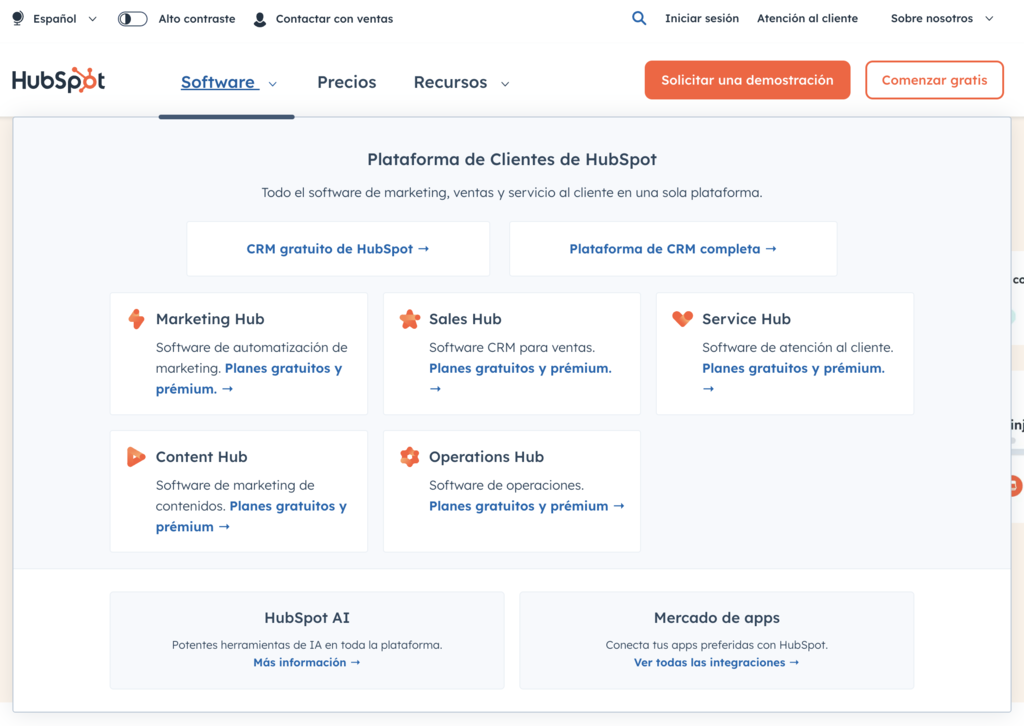Image resolution: width=1024 pixels, height=726 pixels.
Task: Enable the Alto contraste toggle
Action: pyautogui.click(x=131, y=18)
